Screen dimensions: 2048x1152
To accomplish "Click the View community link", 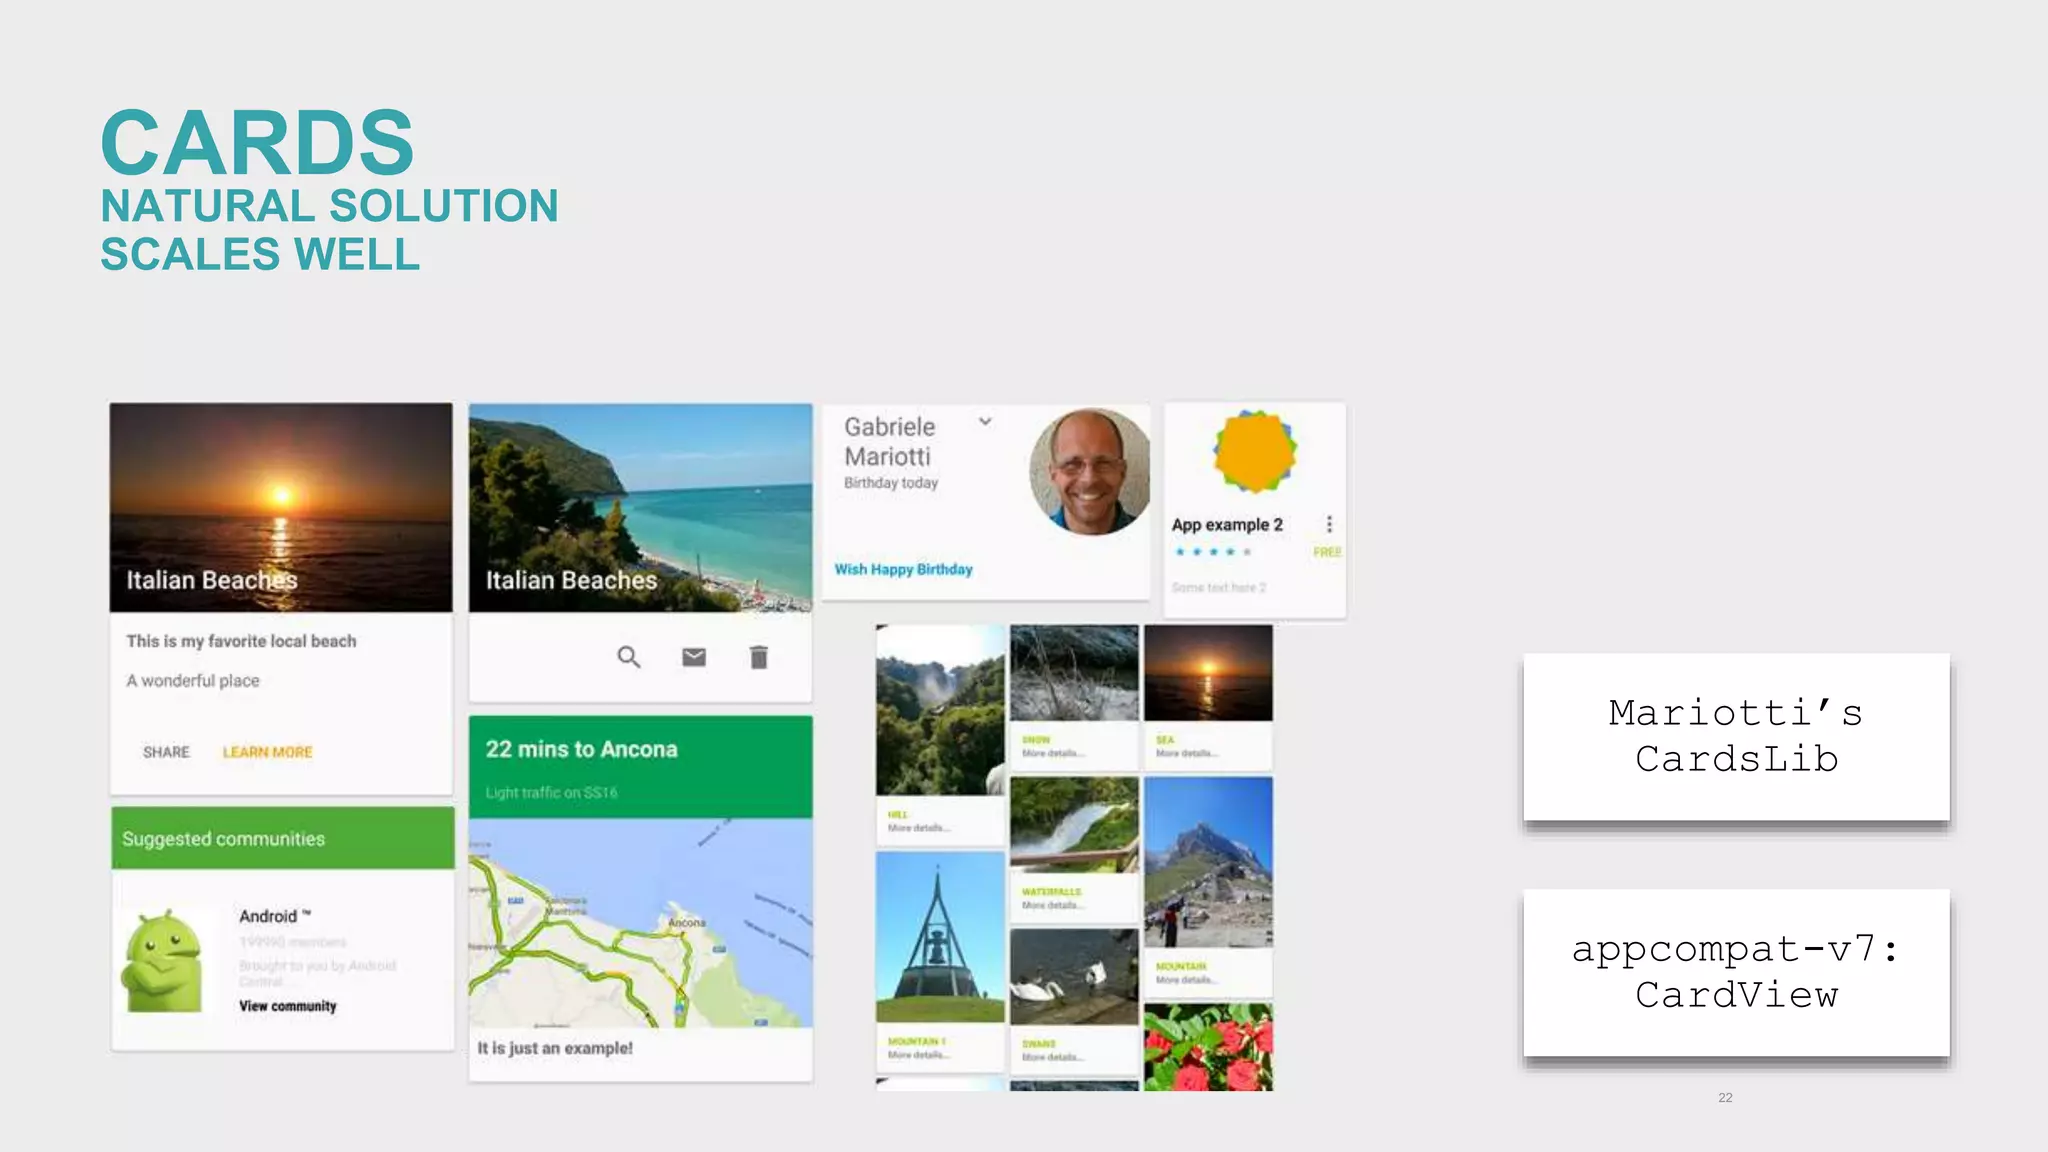I will coord(287,1006).
